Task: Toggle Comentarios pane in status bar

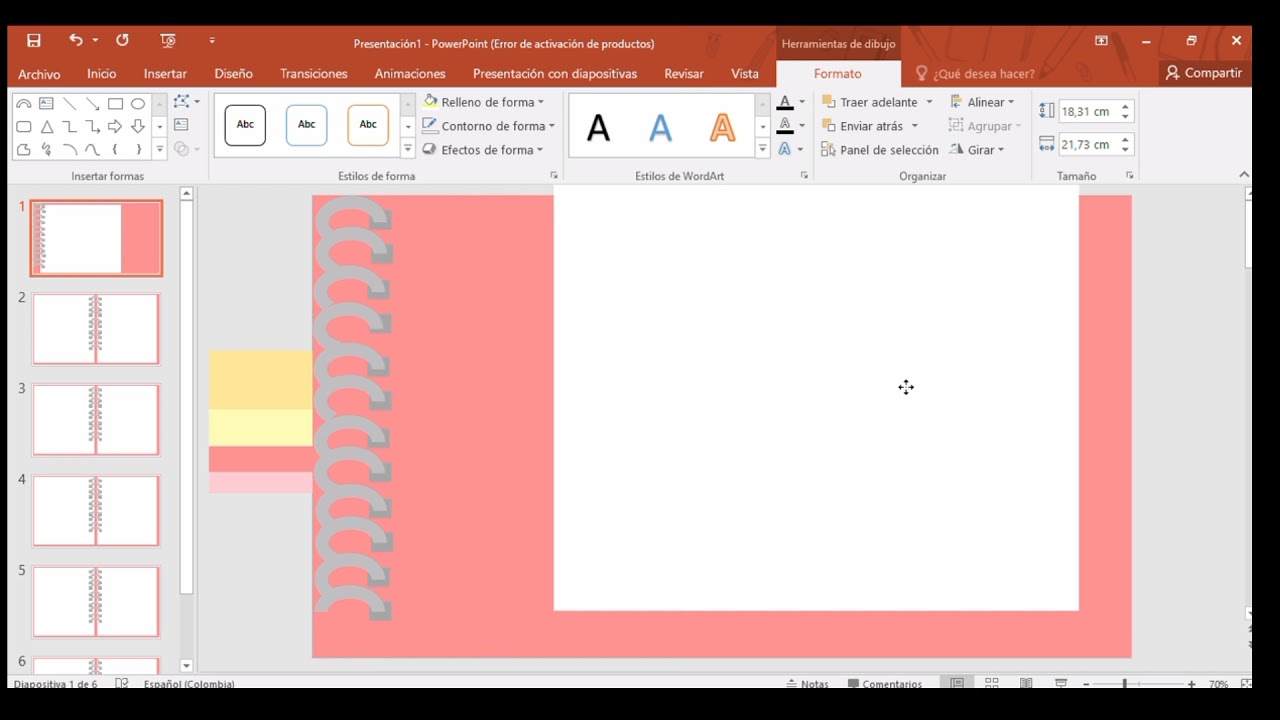Action: [x=885, y=684]
